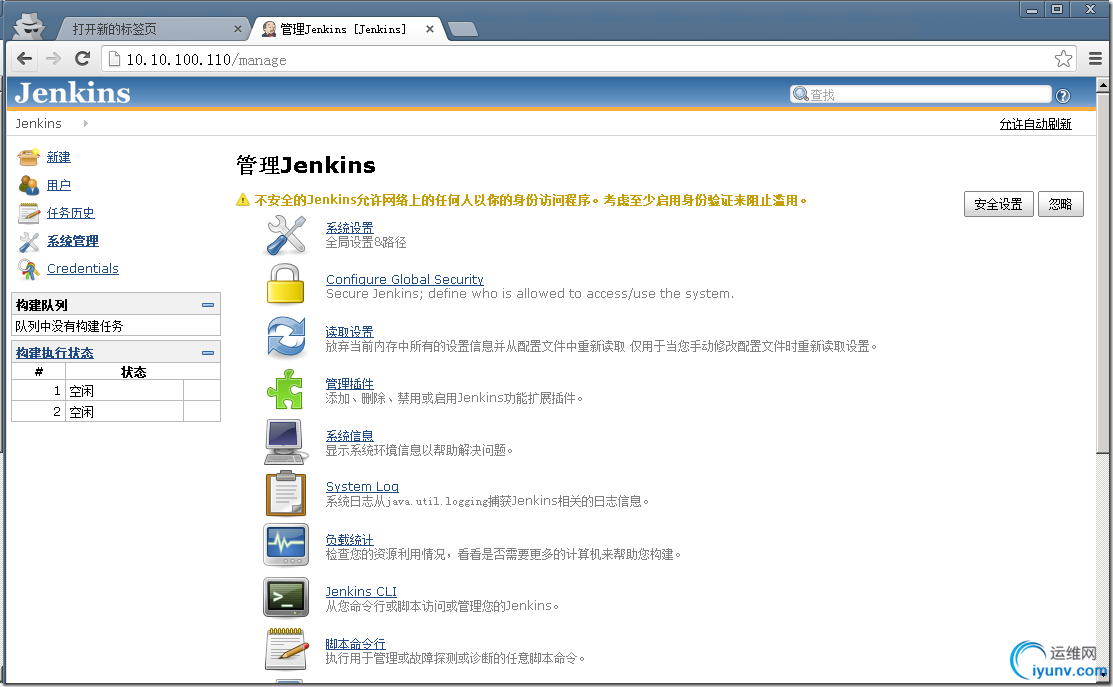Open the 系统设置 link
Viewport: 1113px width, 687px height.
pos(349,228)
